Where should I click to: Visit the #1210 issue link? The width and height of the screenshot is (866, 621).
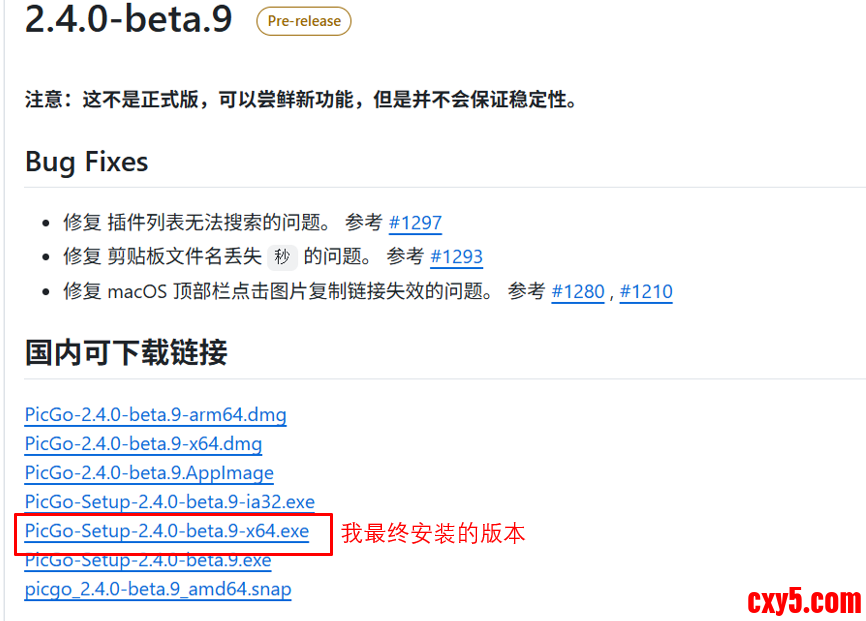[646, 291]
